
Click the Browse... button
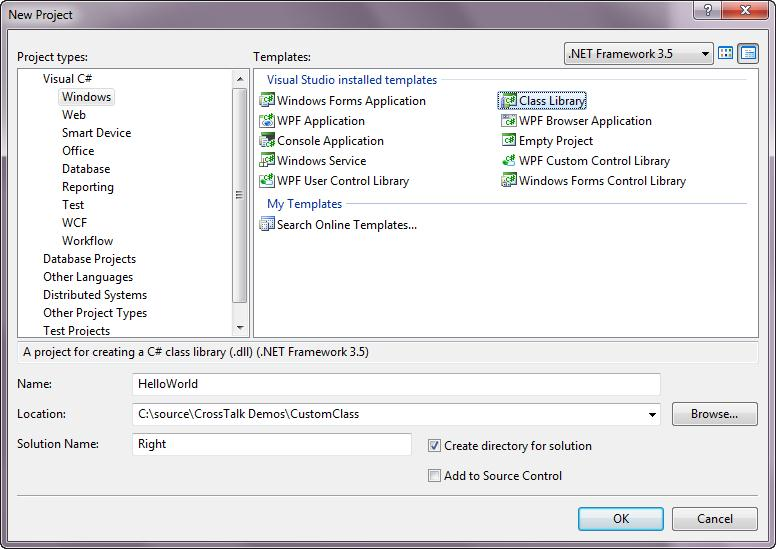tap(715, 414)
